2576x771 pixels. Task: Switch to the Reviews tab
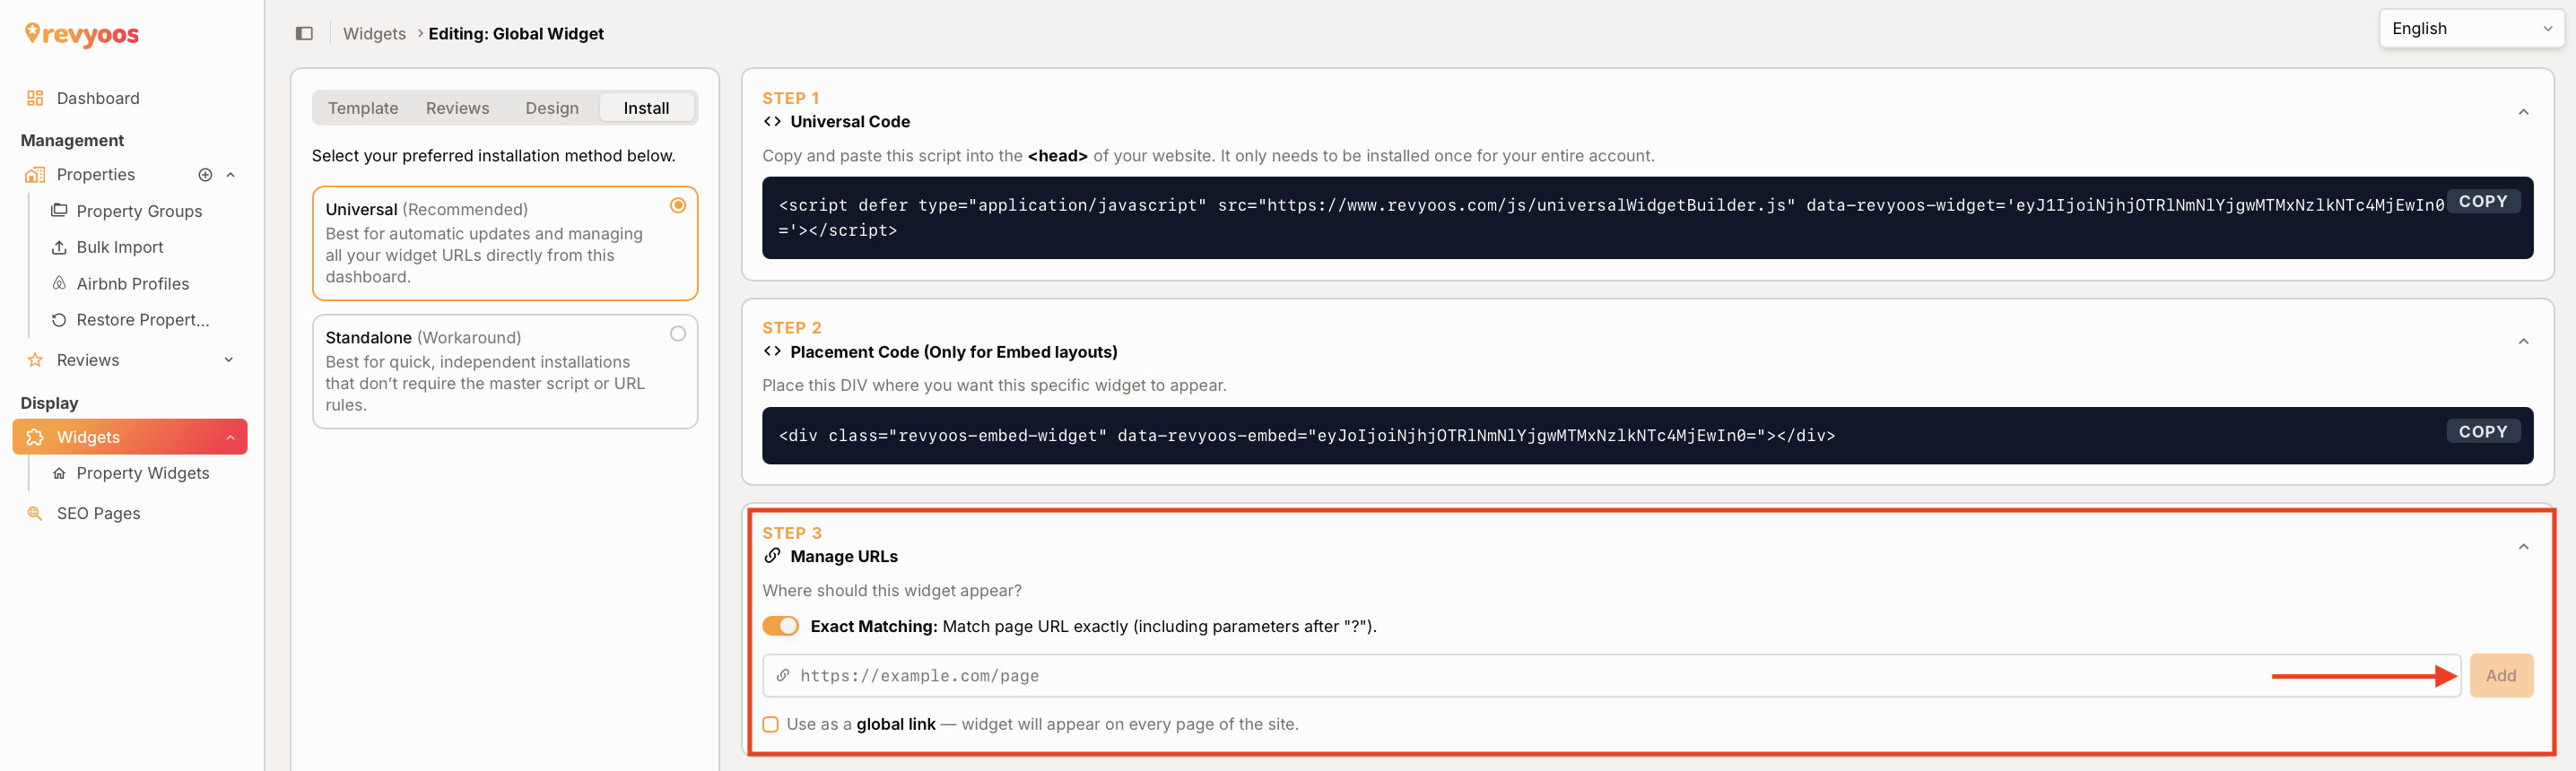457,108
